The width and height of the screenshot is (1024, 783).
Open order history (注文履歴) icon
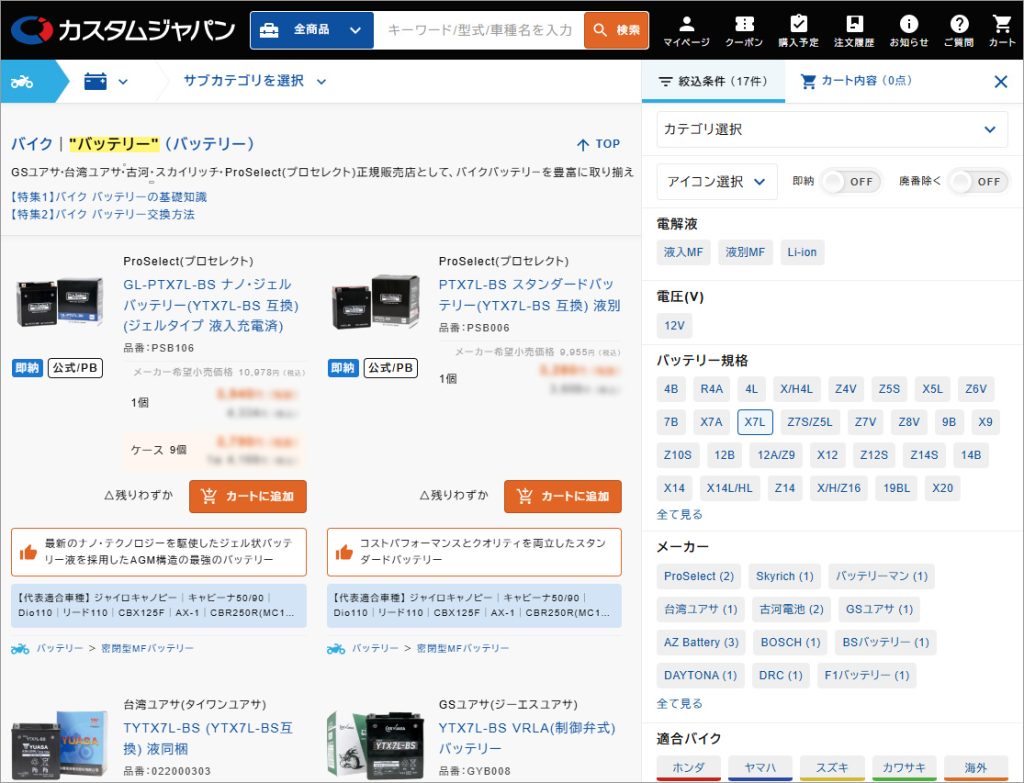pyautogui.click(x=854, y=31)
